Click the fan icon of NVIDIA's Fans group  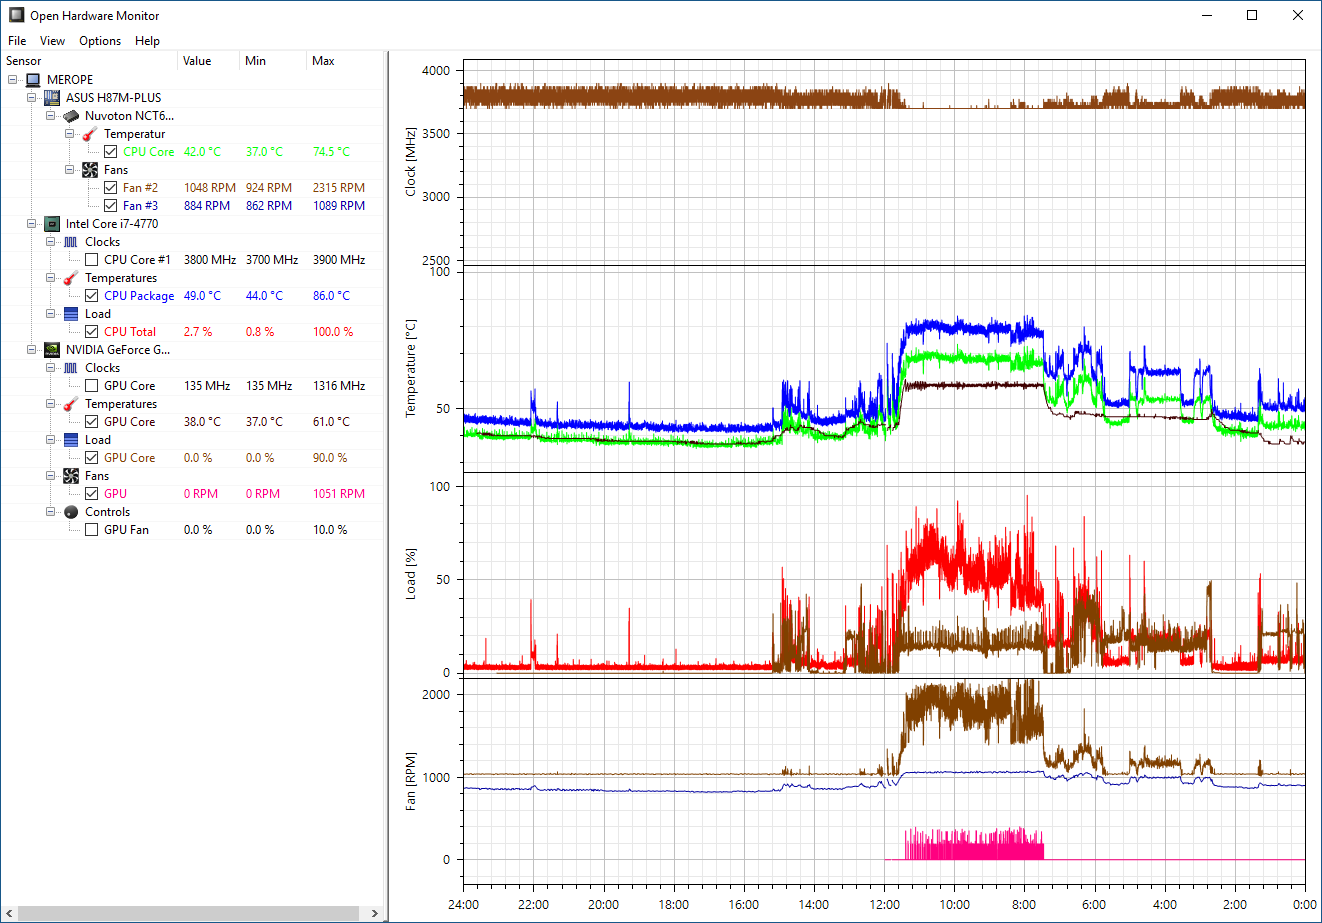(x=71, y=476)
